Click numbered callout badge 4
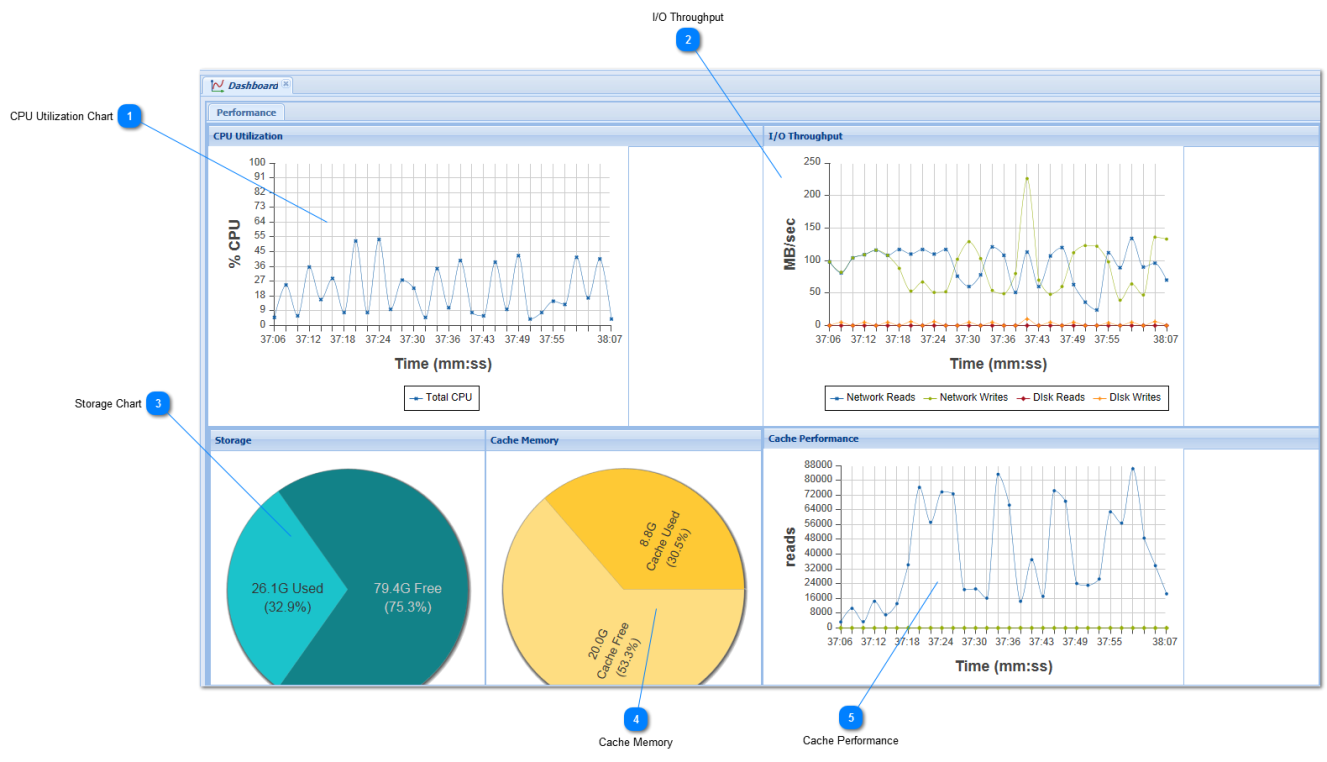 tap(636, 719)
